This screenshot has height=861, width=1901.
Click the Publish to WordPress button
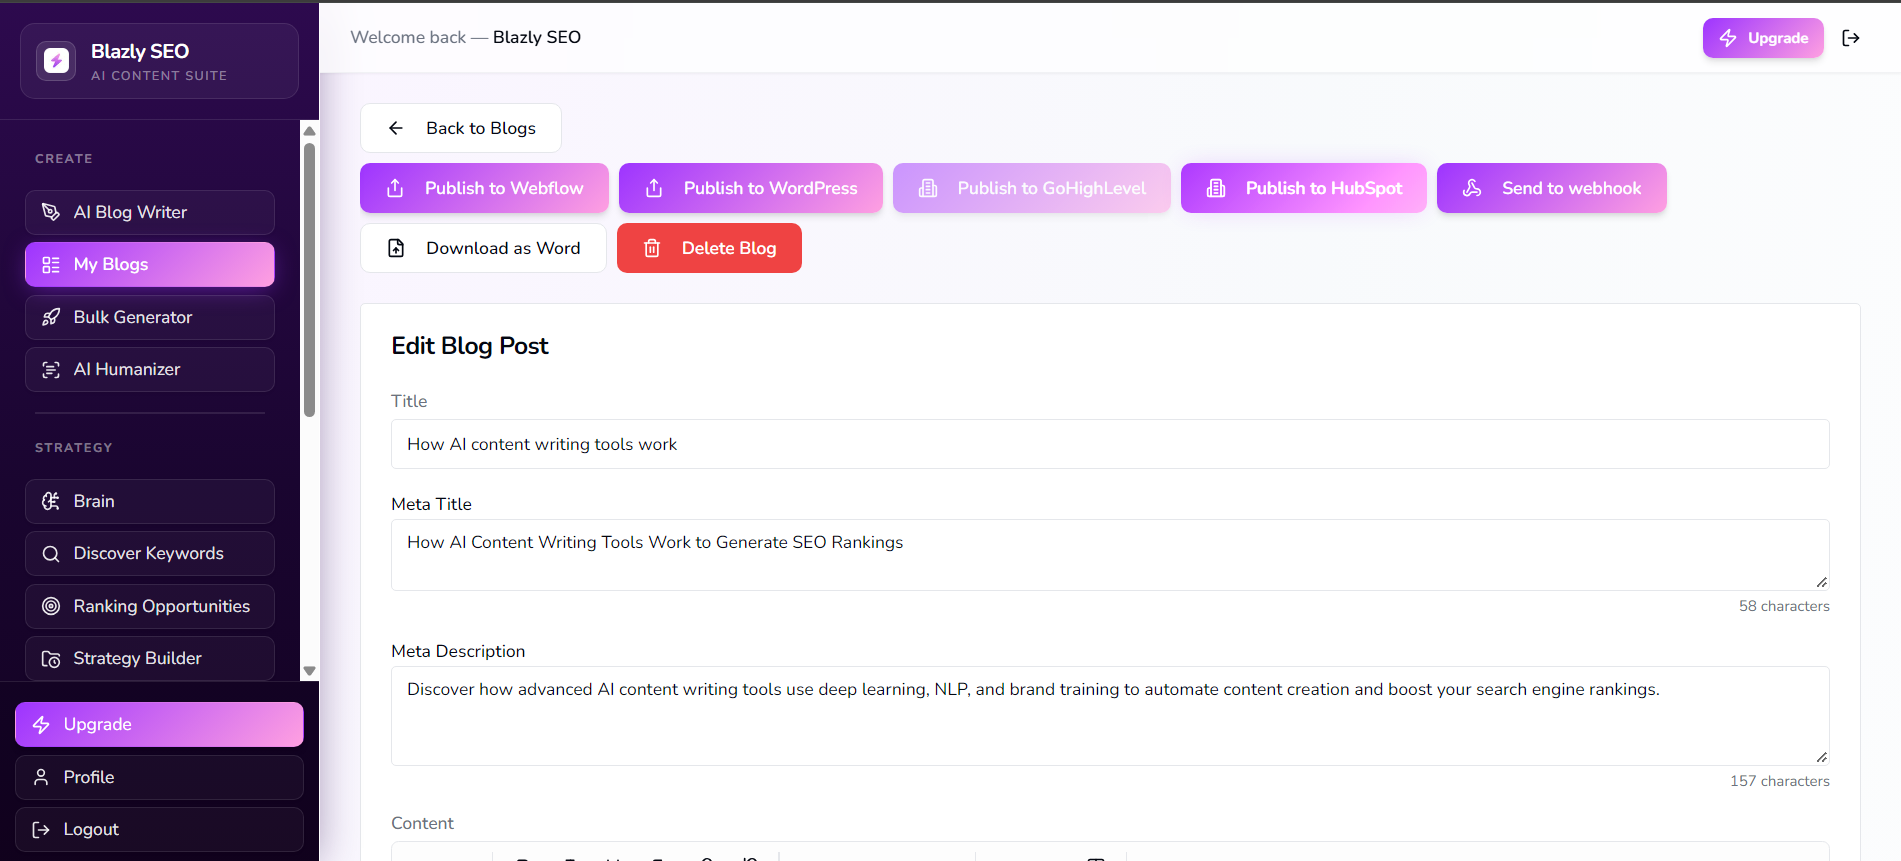[751, 188]
